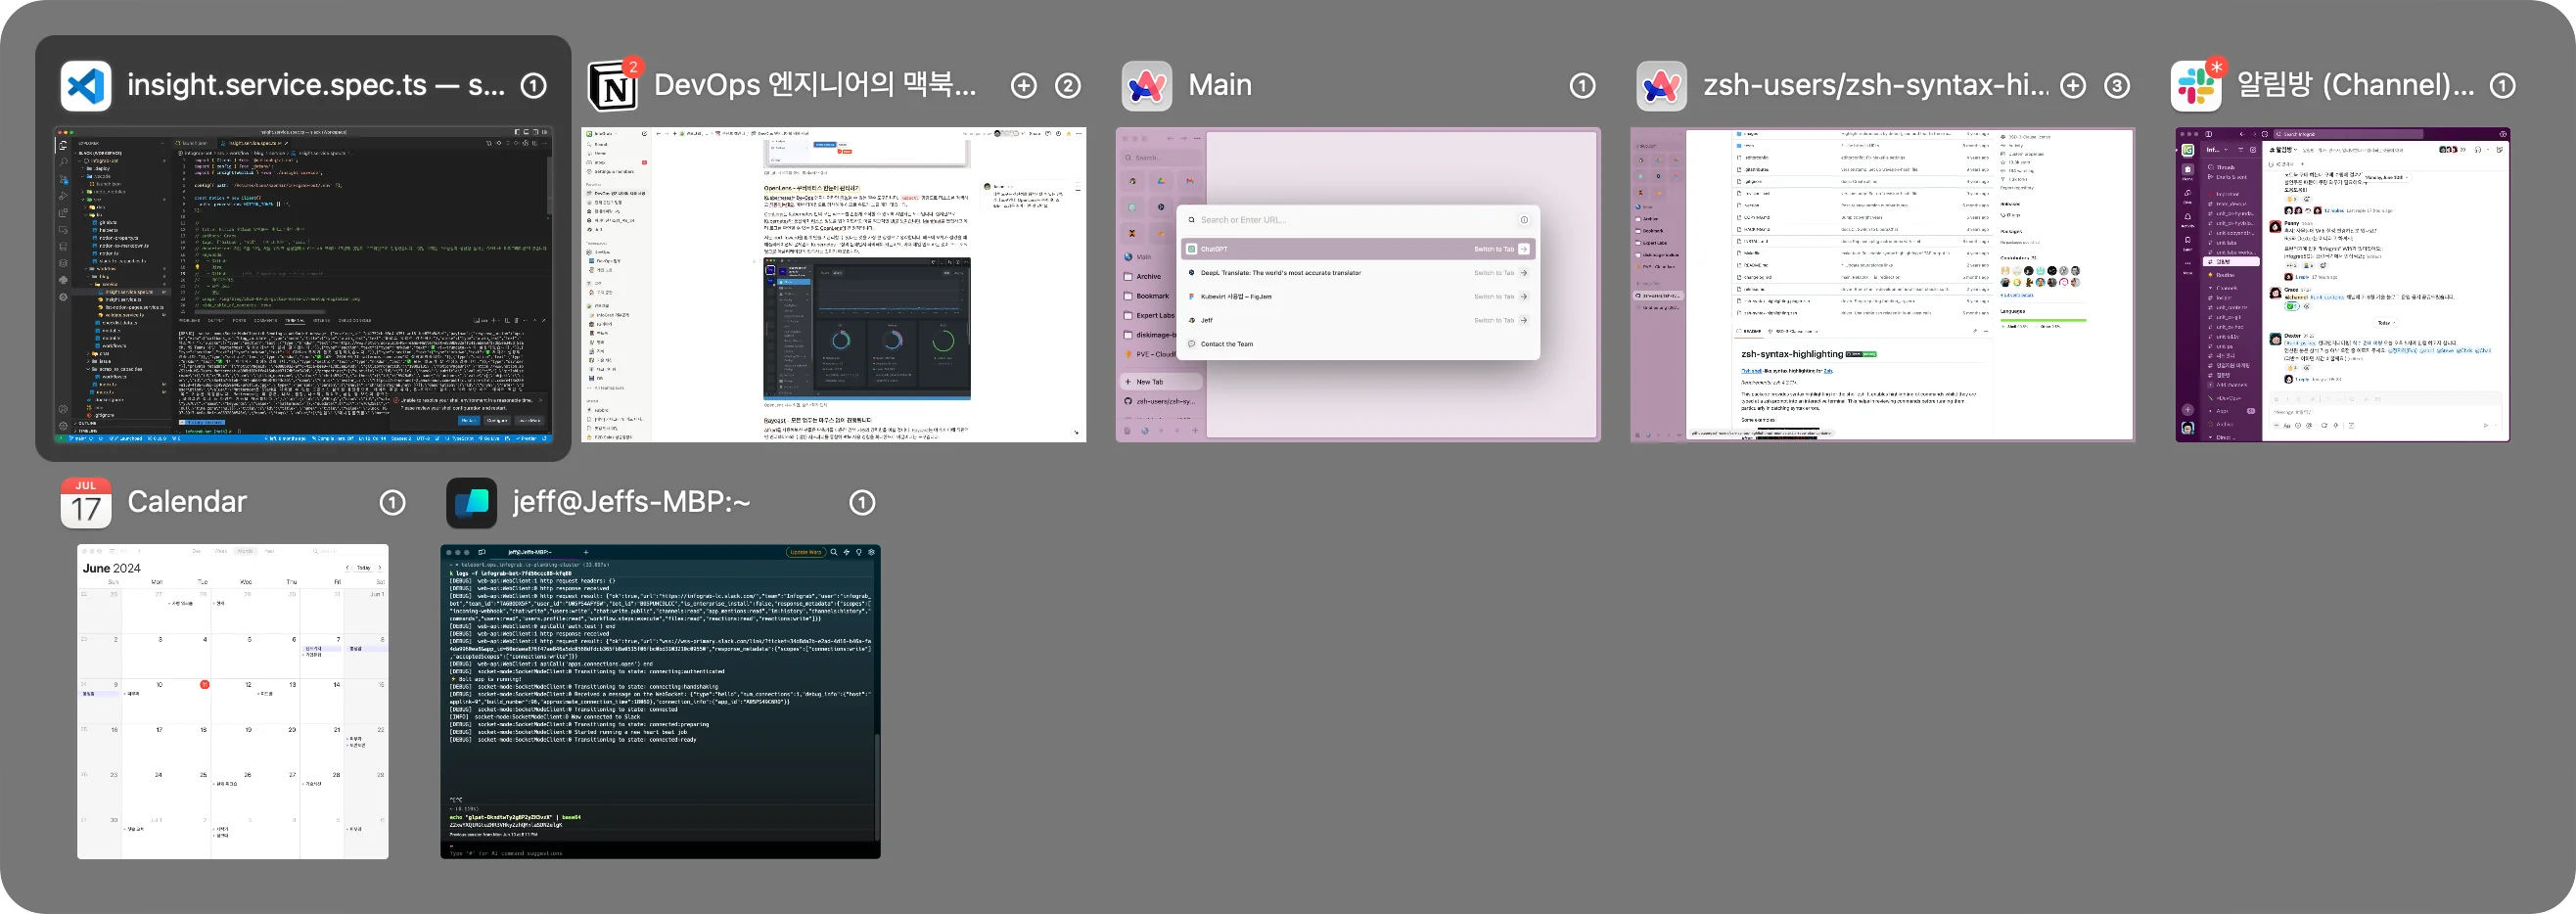Click the ChatGPT icon in Arc's command bar
Image resolution: width=2576 pixels, height=914 pixels.
click(1191, 248)
